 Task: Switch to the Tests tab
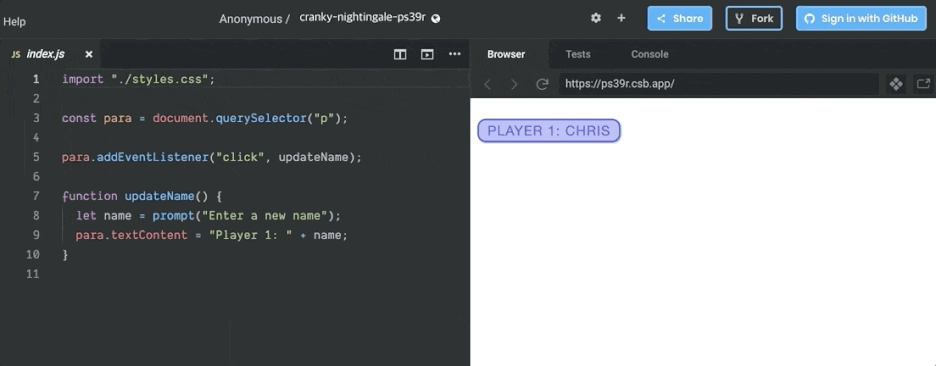pyautogui.click(x=578, y=54)
